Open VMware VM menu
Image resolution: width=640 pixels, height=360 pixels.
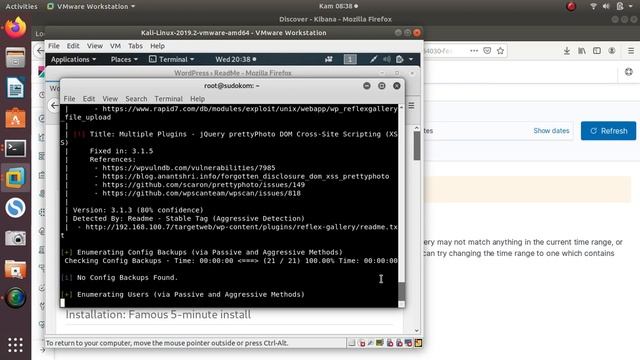coord(115,46)
